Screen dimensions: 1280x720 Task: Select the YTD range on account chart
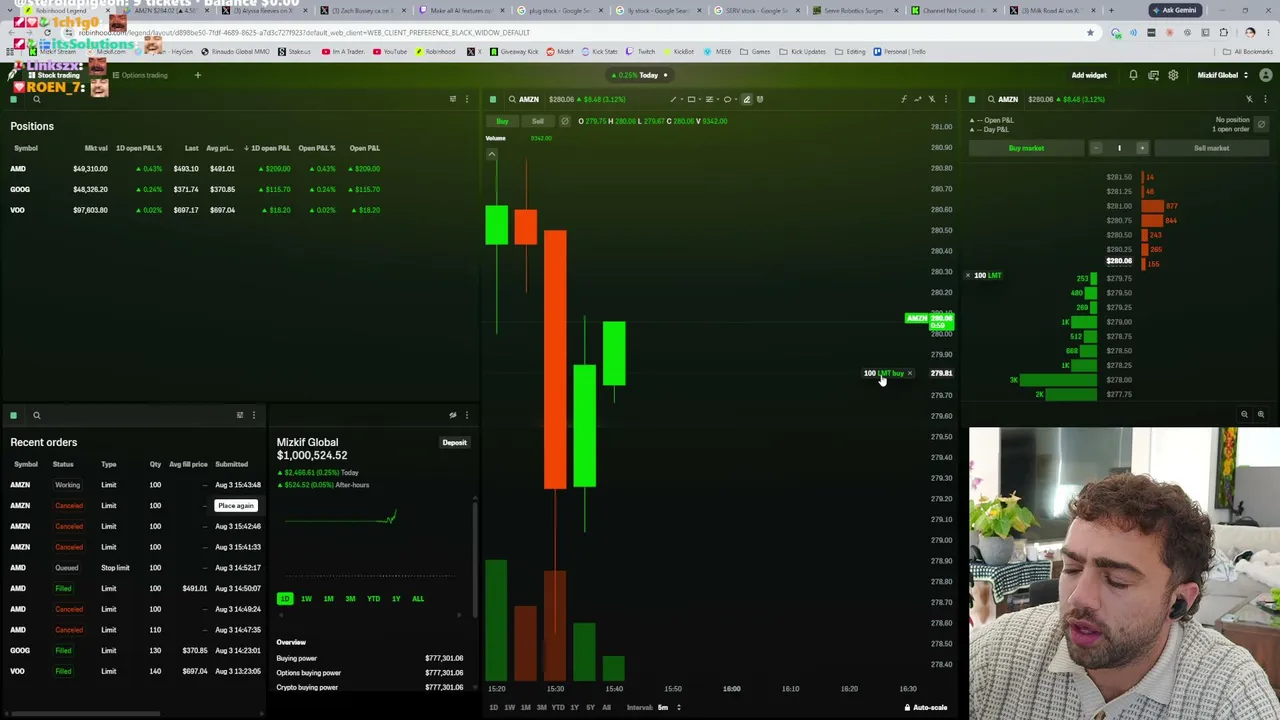(373, 598)
